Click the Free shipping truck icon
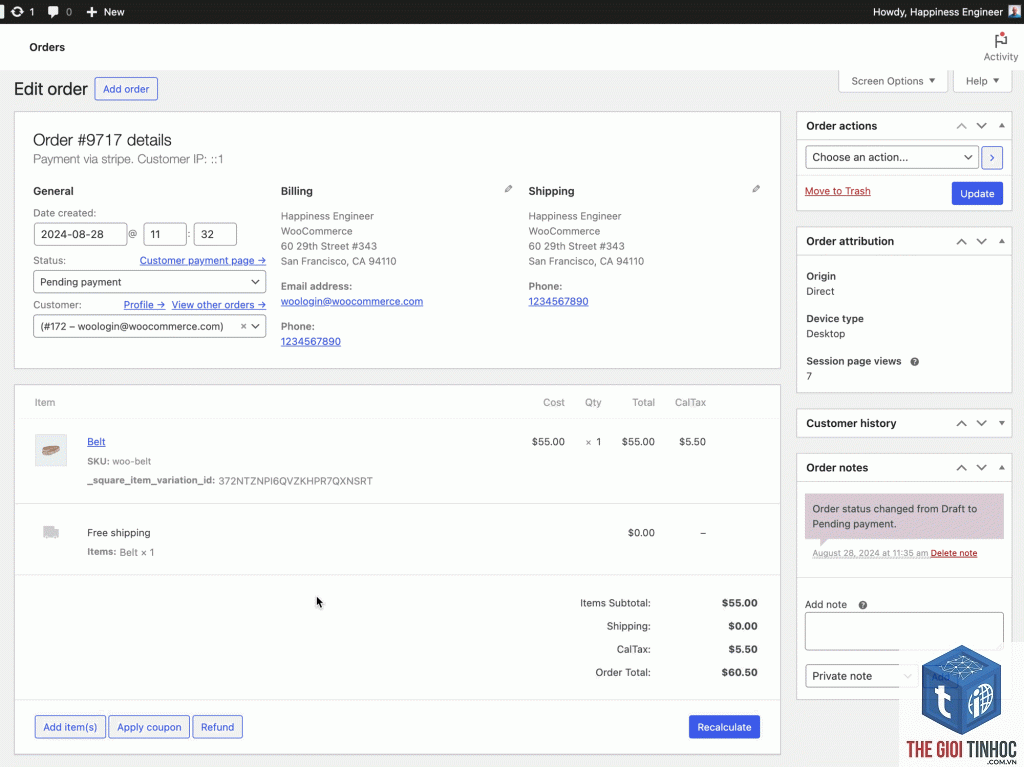Viewport: 1024px width, 767px height. coord(51,532)
